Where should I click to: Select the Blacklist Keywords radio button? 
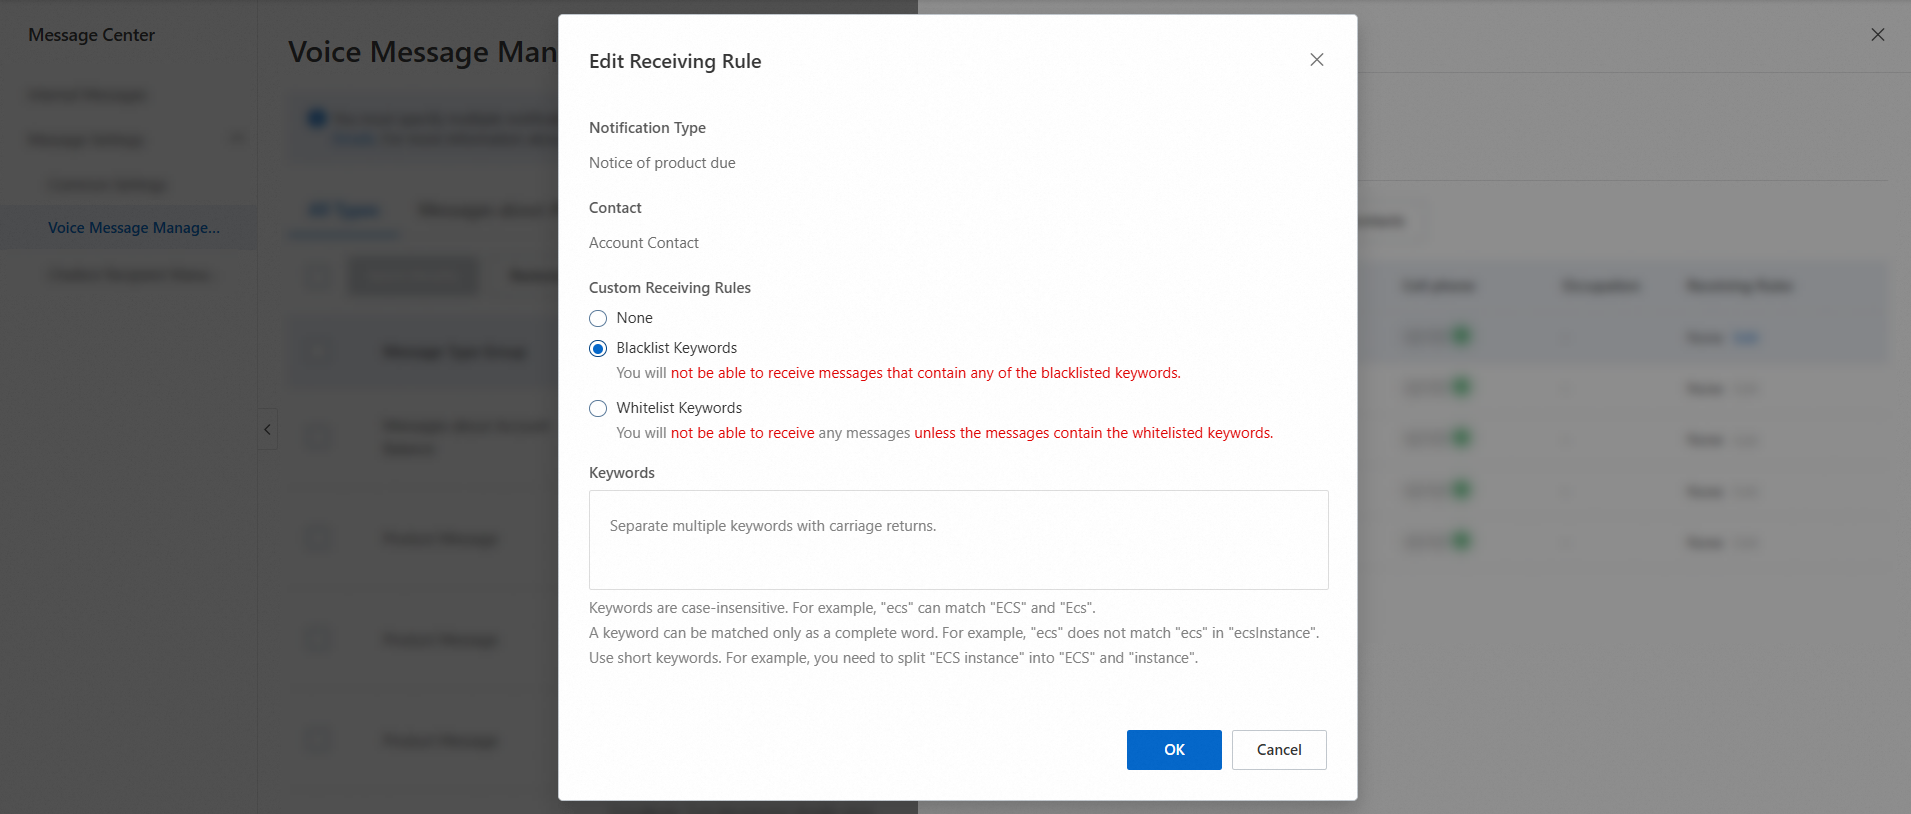tap(598, 348)
